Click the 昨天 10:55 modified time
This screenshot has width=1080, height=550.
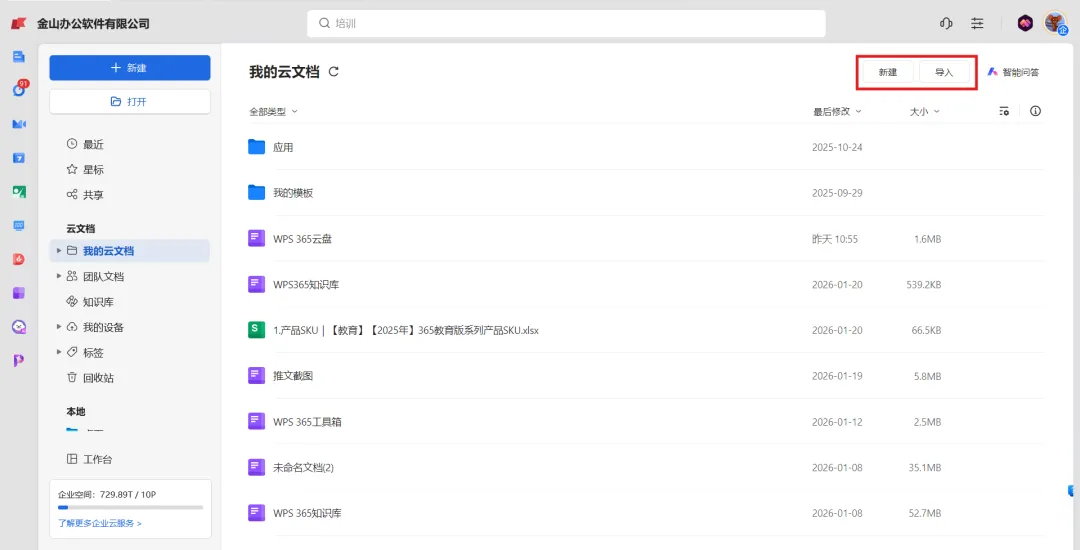[835, 239]
